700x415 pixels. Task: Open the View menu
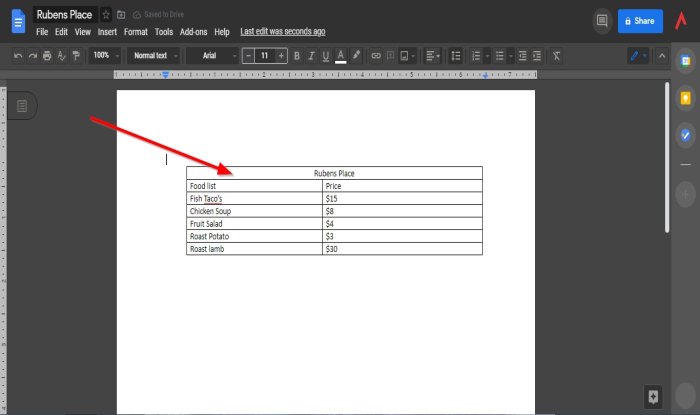[x=83, y=32]
